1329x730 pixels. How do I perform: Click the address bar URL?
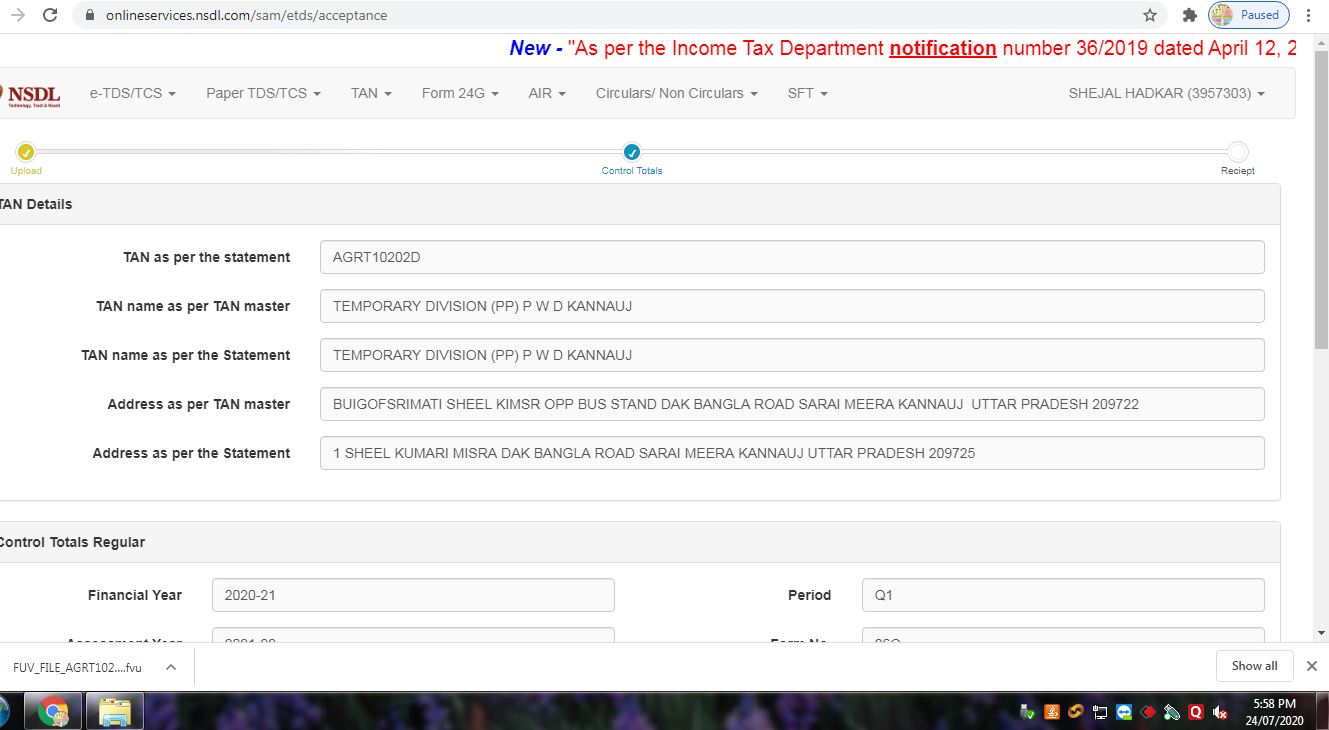(x=246, y=15)
